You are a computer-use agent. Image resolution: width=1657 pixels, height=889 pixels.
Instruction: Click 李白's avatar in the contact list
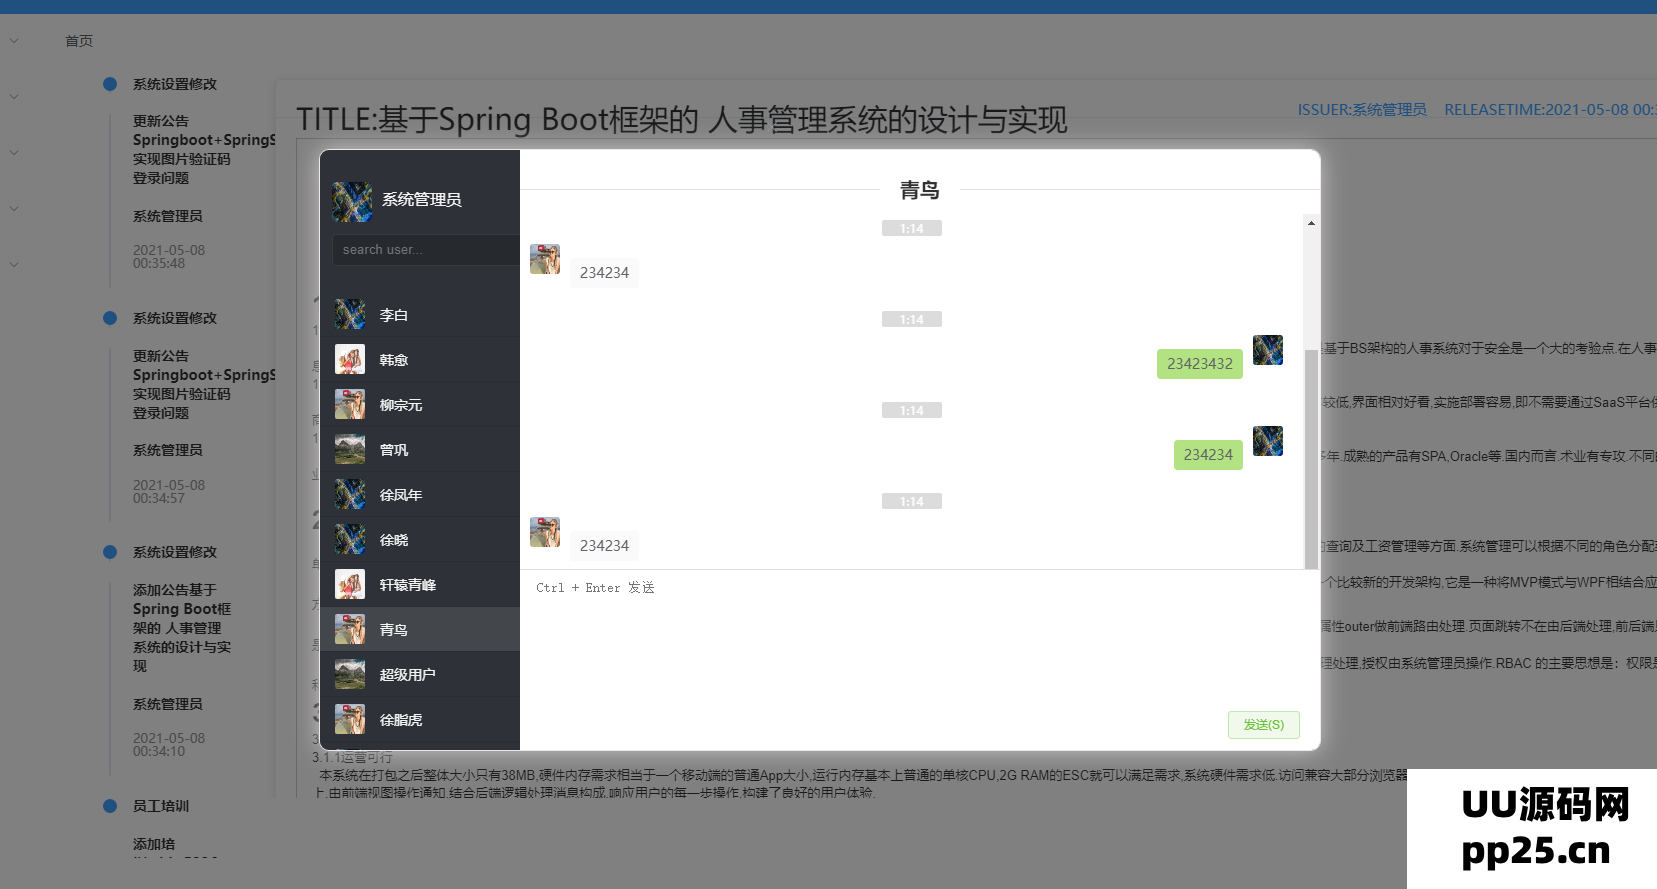click(350, 315)
